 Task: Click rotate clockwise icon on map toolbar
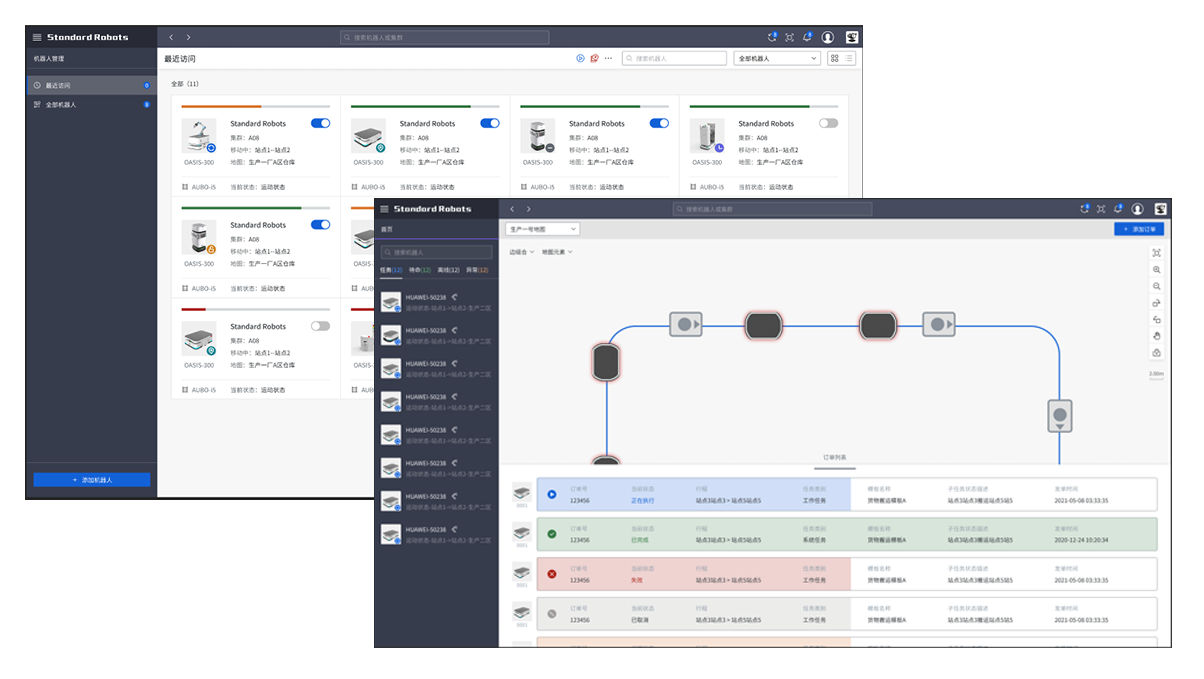1157,303
